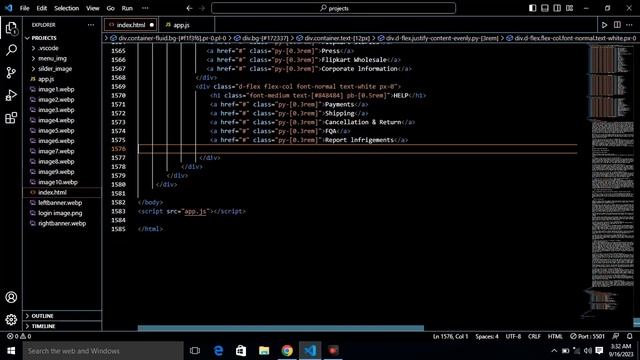Open the Selection menu

[67, 8]
